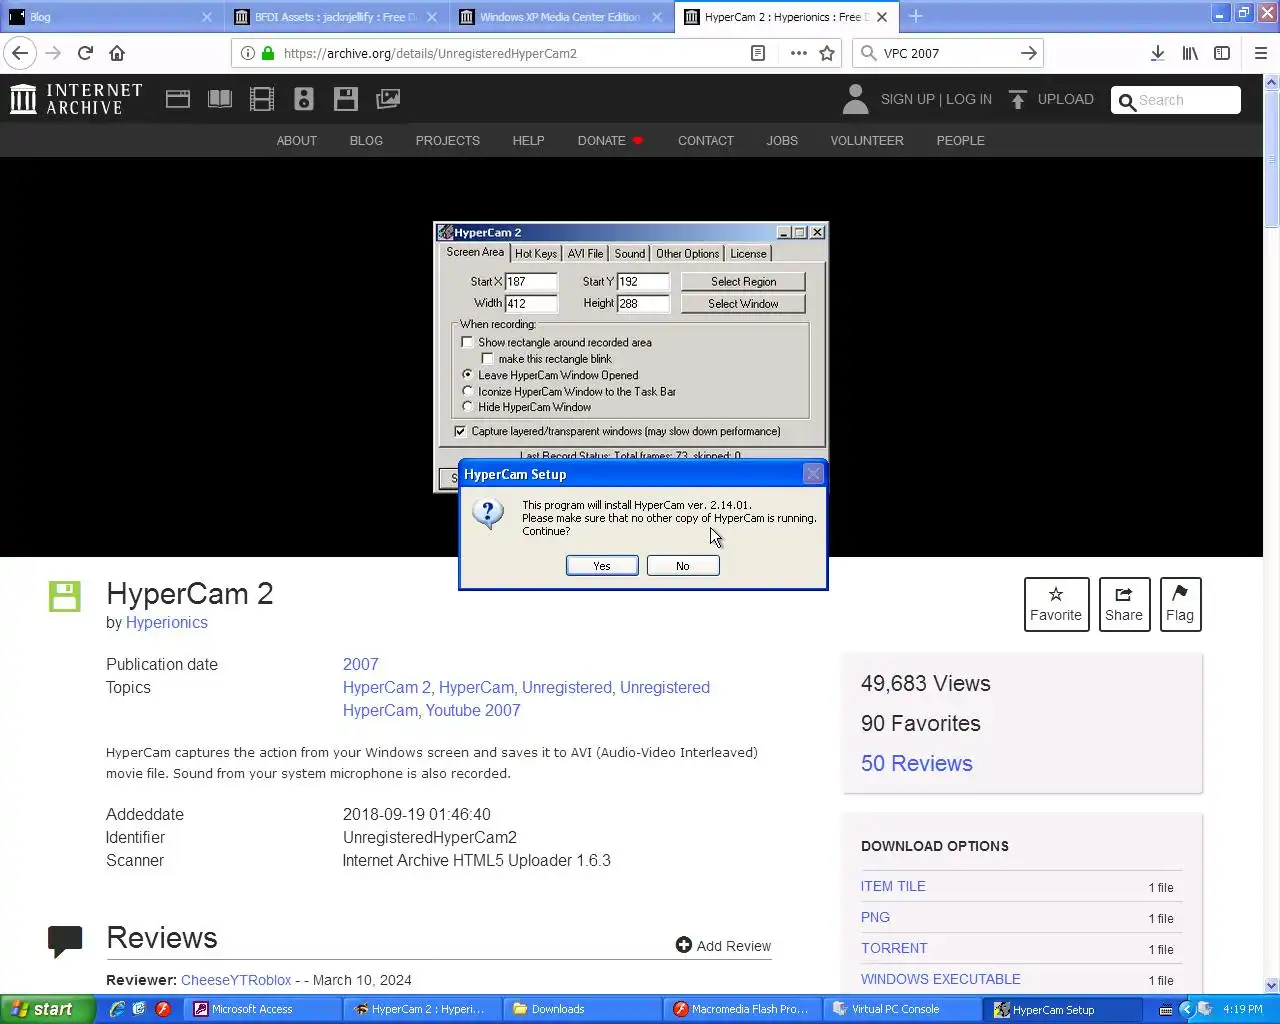The width and height of the screenshot is (1280, 1024).
Task: Toggle reader view icon in address bar
Action: (758, 53)
